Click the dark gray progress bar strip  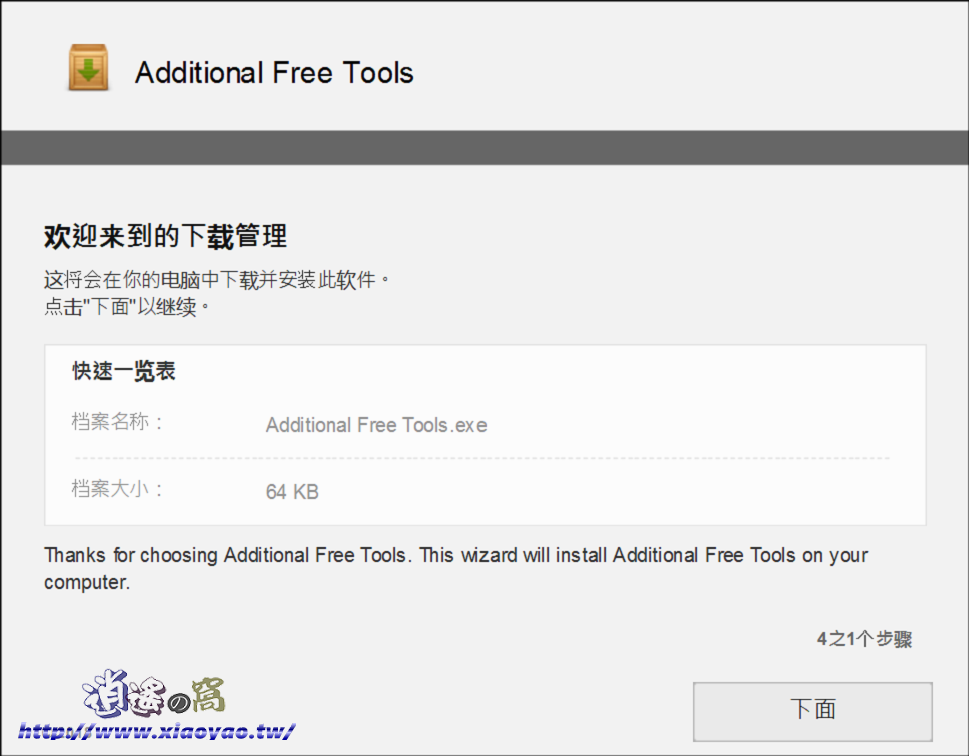pos(484,147)
